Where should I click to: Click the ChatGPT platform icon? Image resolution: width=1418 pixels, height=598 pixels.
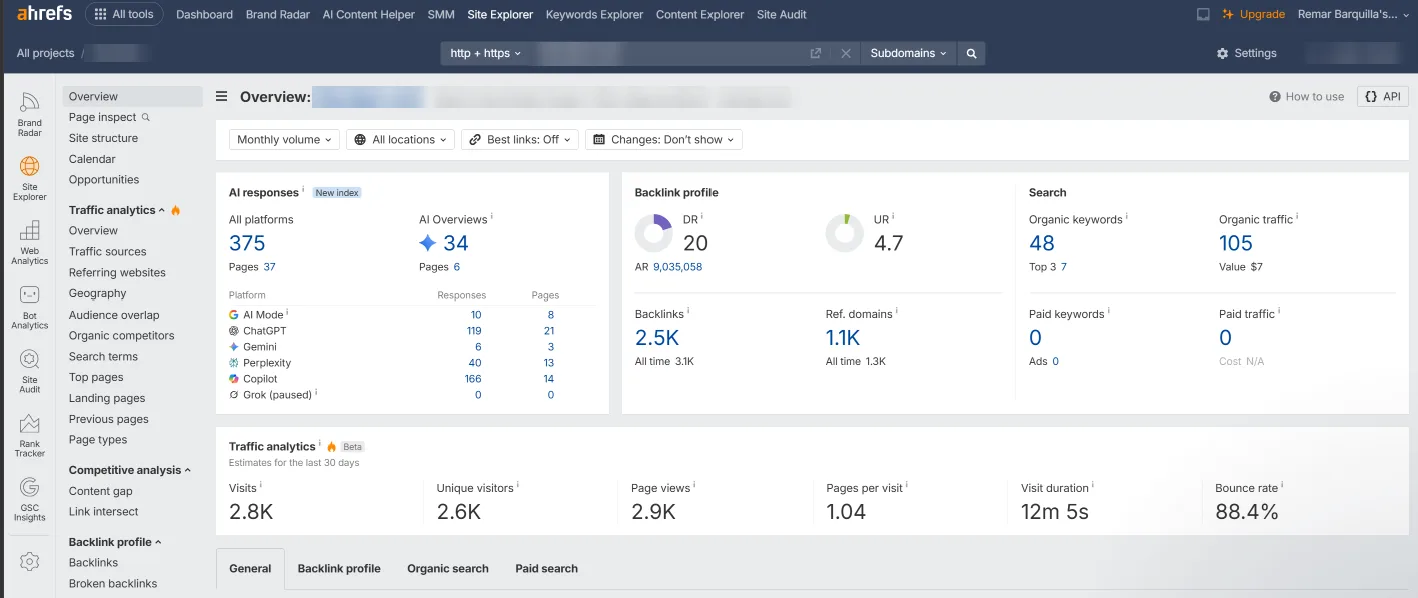click(234, 330)
